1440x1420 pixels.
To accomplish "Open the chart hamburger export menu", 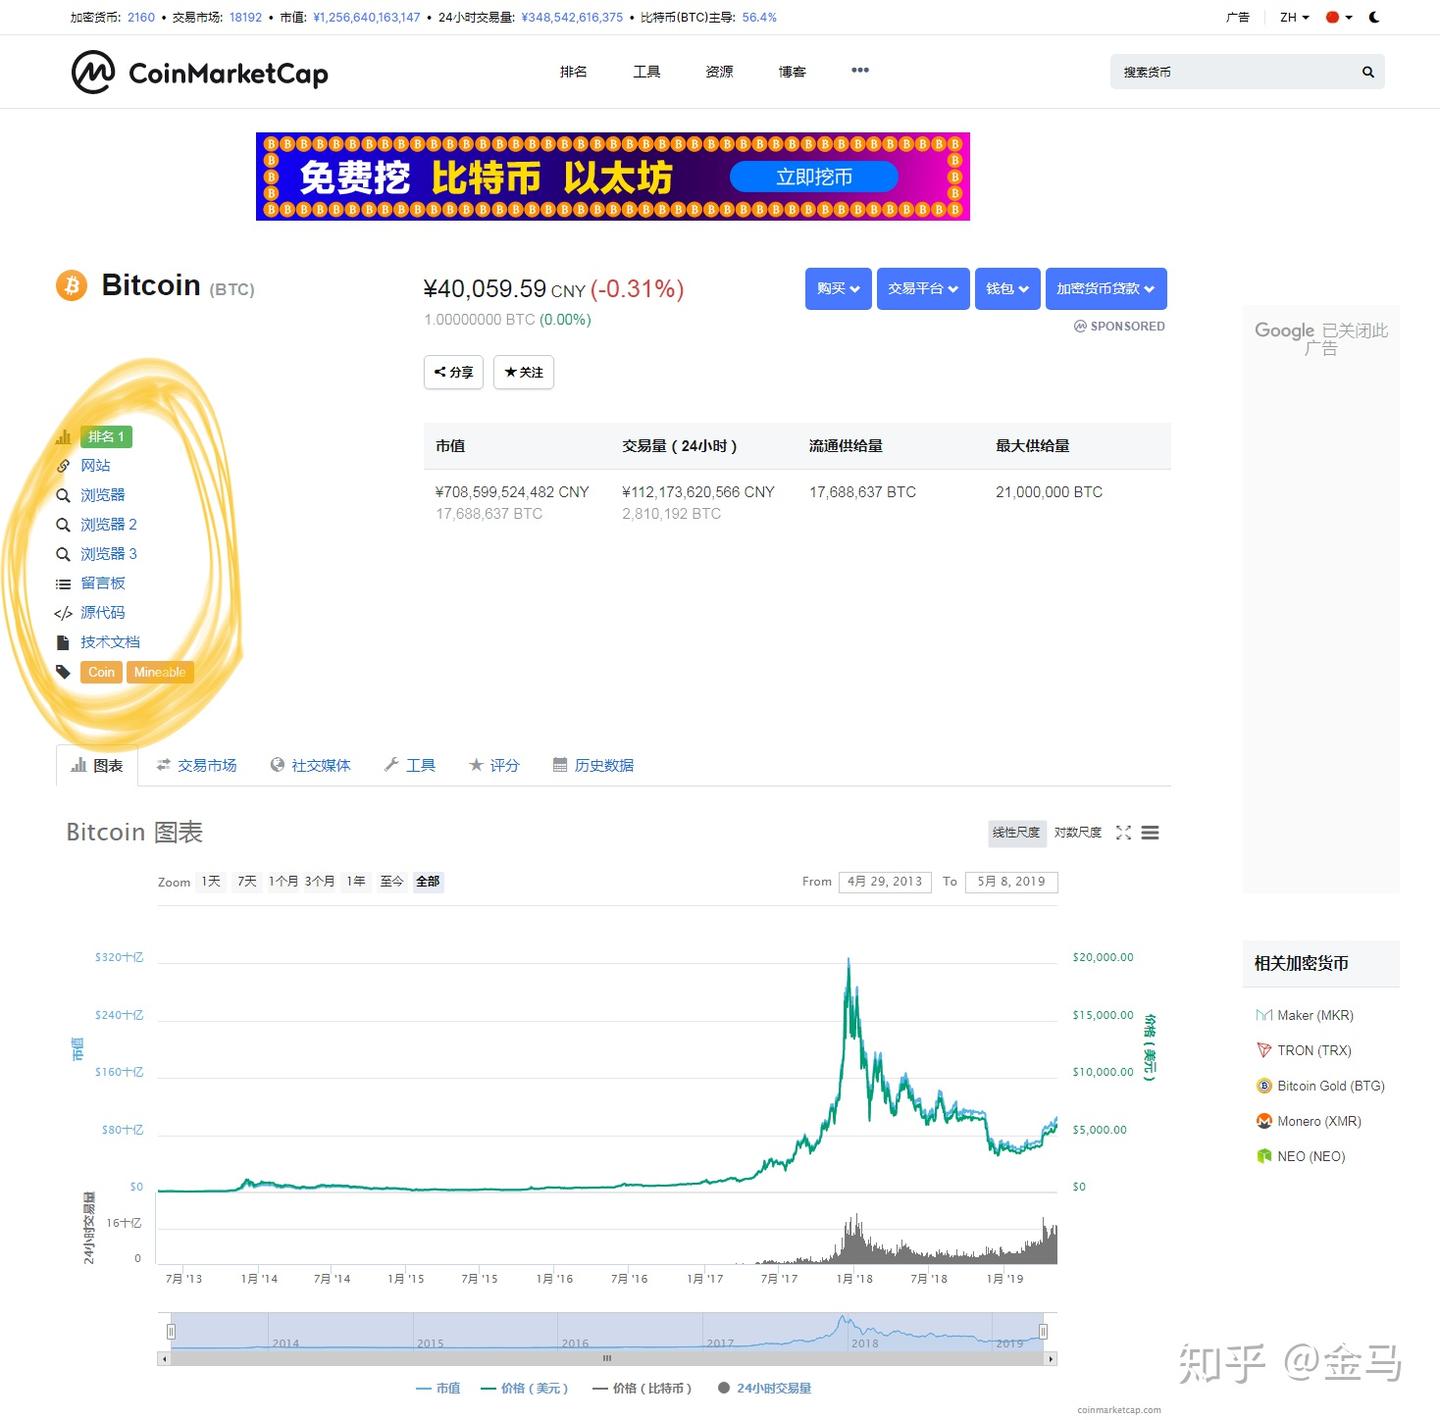I will (1150, 832).
